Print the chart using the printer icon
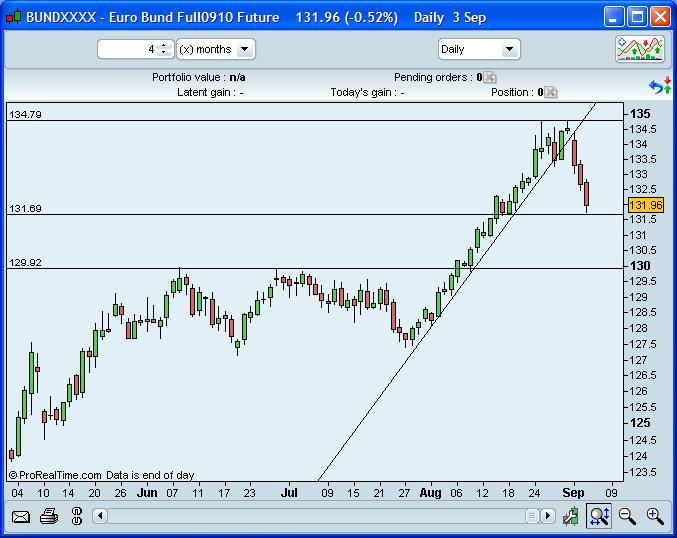The height and width of the screenshot is (538, 677). 49,516
